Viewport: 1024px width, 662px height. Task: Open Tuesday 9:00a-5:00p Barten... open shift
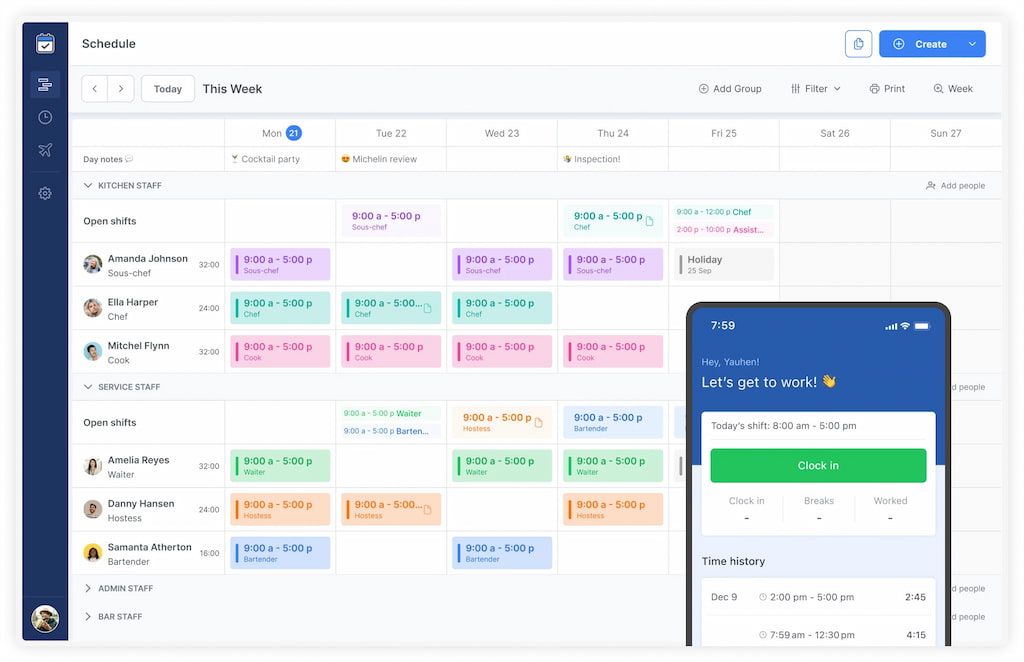391,431
